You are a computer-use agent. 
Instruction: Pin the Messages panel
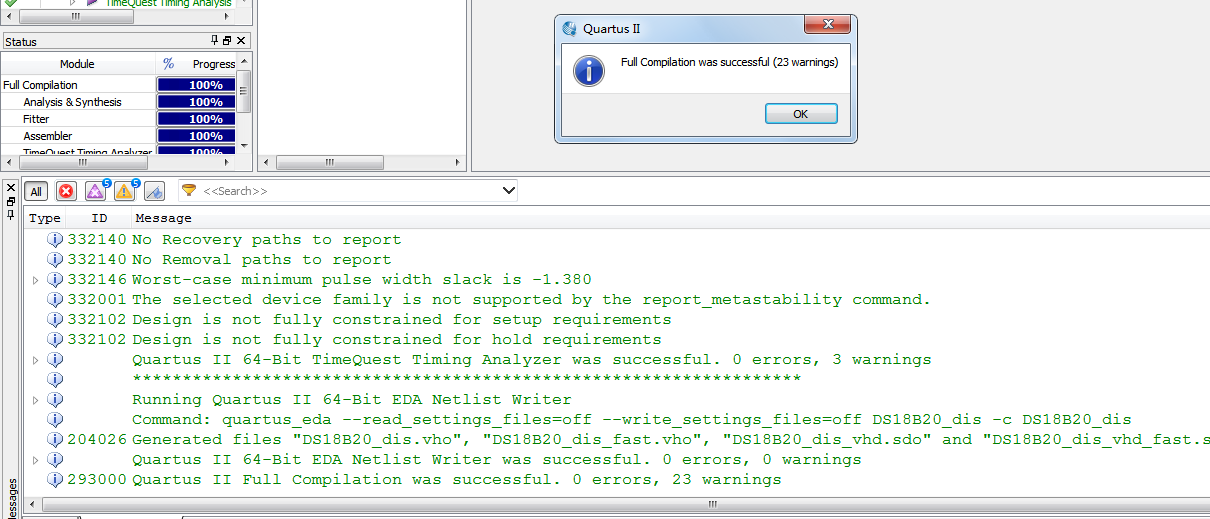click(x=11, y=214)
